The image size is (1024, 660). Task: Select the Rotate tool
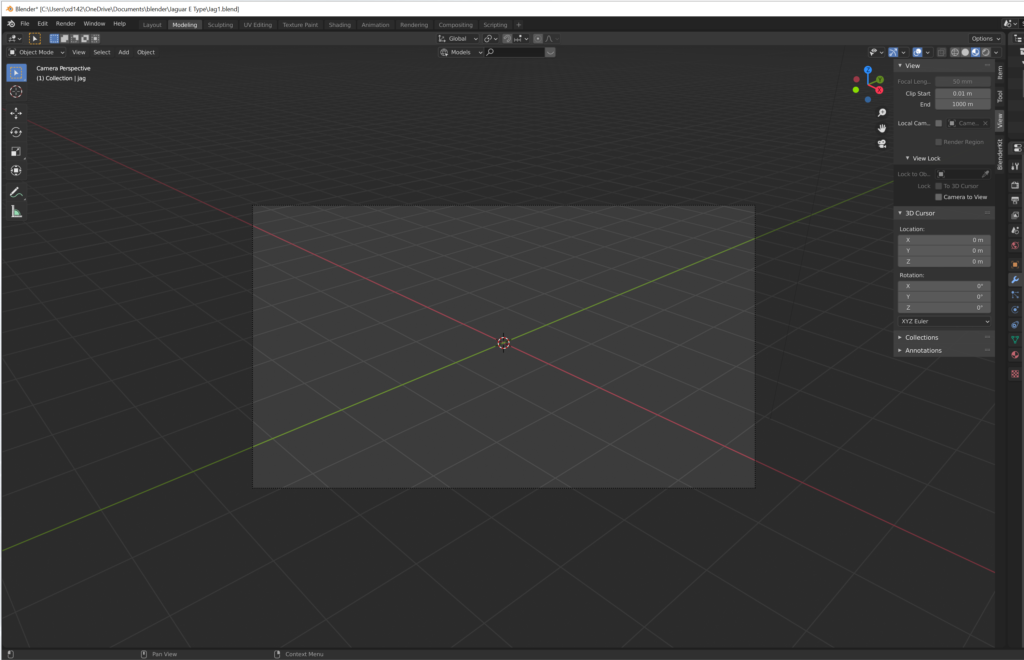click(x=16, y=132)
